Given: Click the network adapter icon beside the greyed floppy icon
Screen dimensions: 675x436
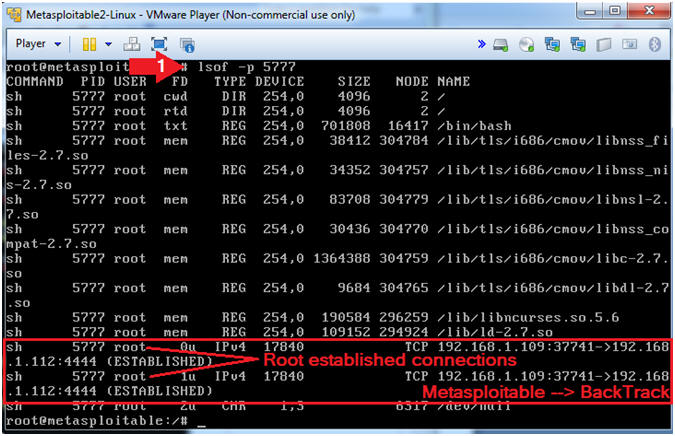Looking at the screenshot, I should pos(578,45).
